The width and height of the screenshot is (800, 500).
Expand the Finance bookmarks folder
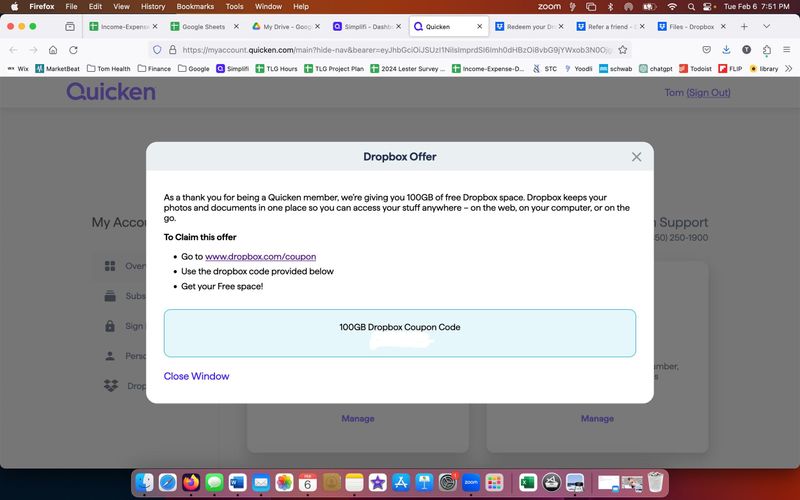(154, 68)
